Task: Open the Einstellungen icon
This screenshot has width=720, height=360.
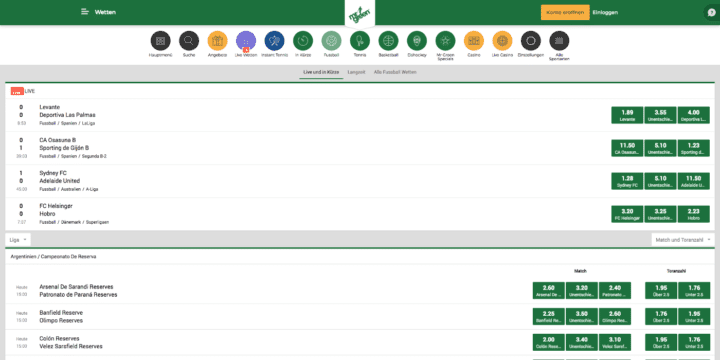Action: tap(530, 41)
